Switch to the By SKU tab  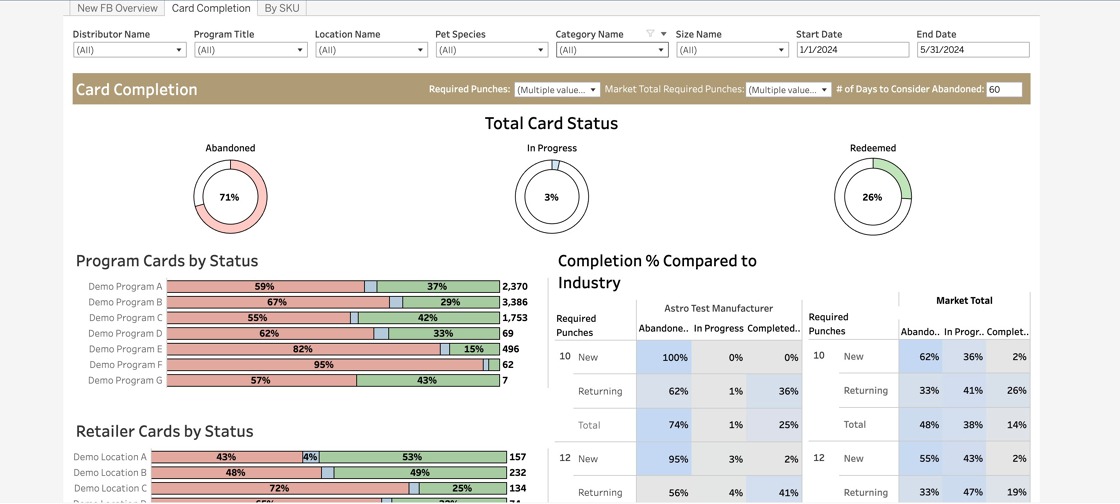(x=282, y=8)
